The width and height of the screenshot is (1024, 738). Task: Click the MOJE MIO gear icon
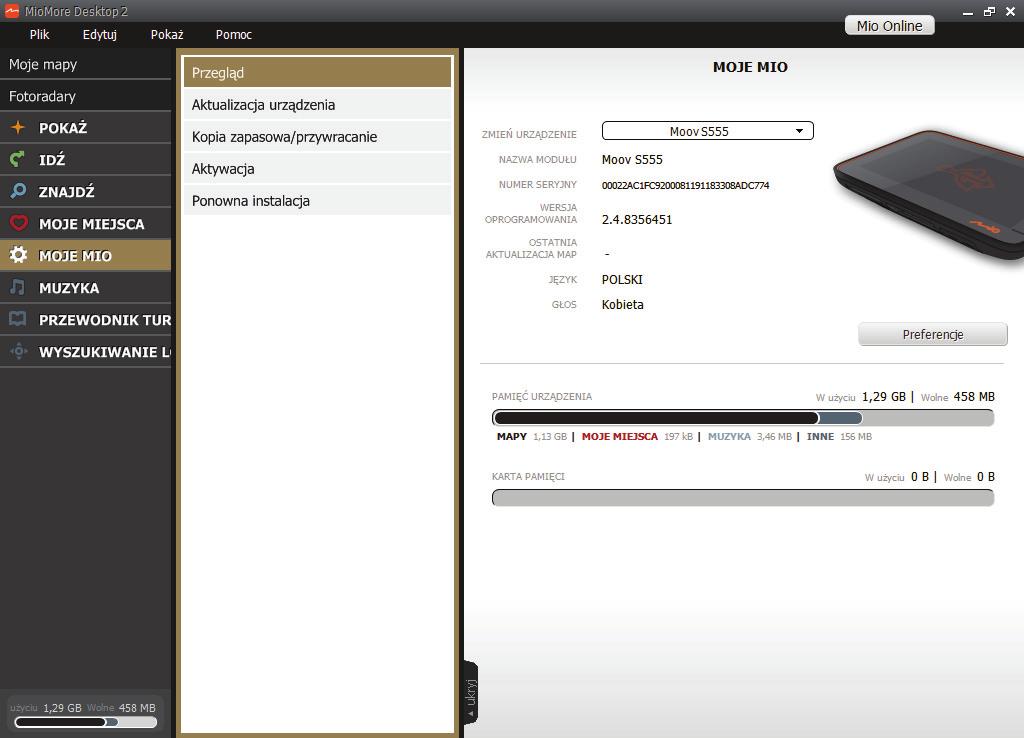tap(18, 255)
